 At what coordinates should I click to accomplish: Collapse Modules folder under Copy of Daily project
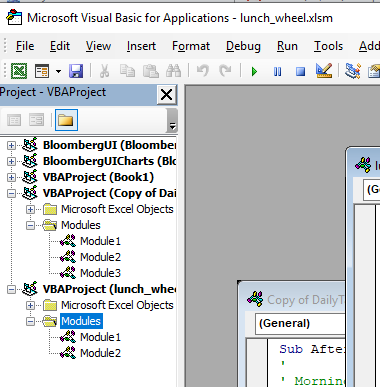point(30,225)
